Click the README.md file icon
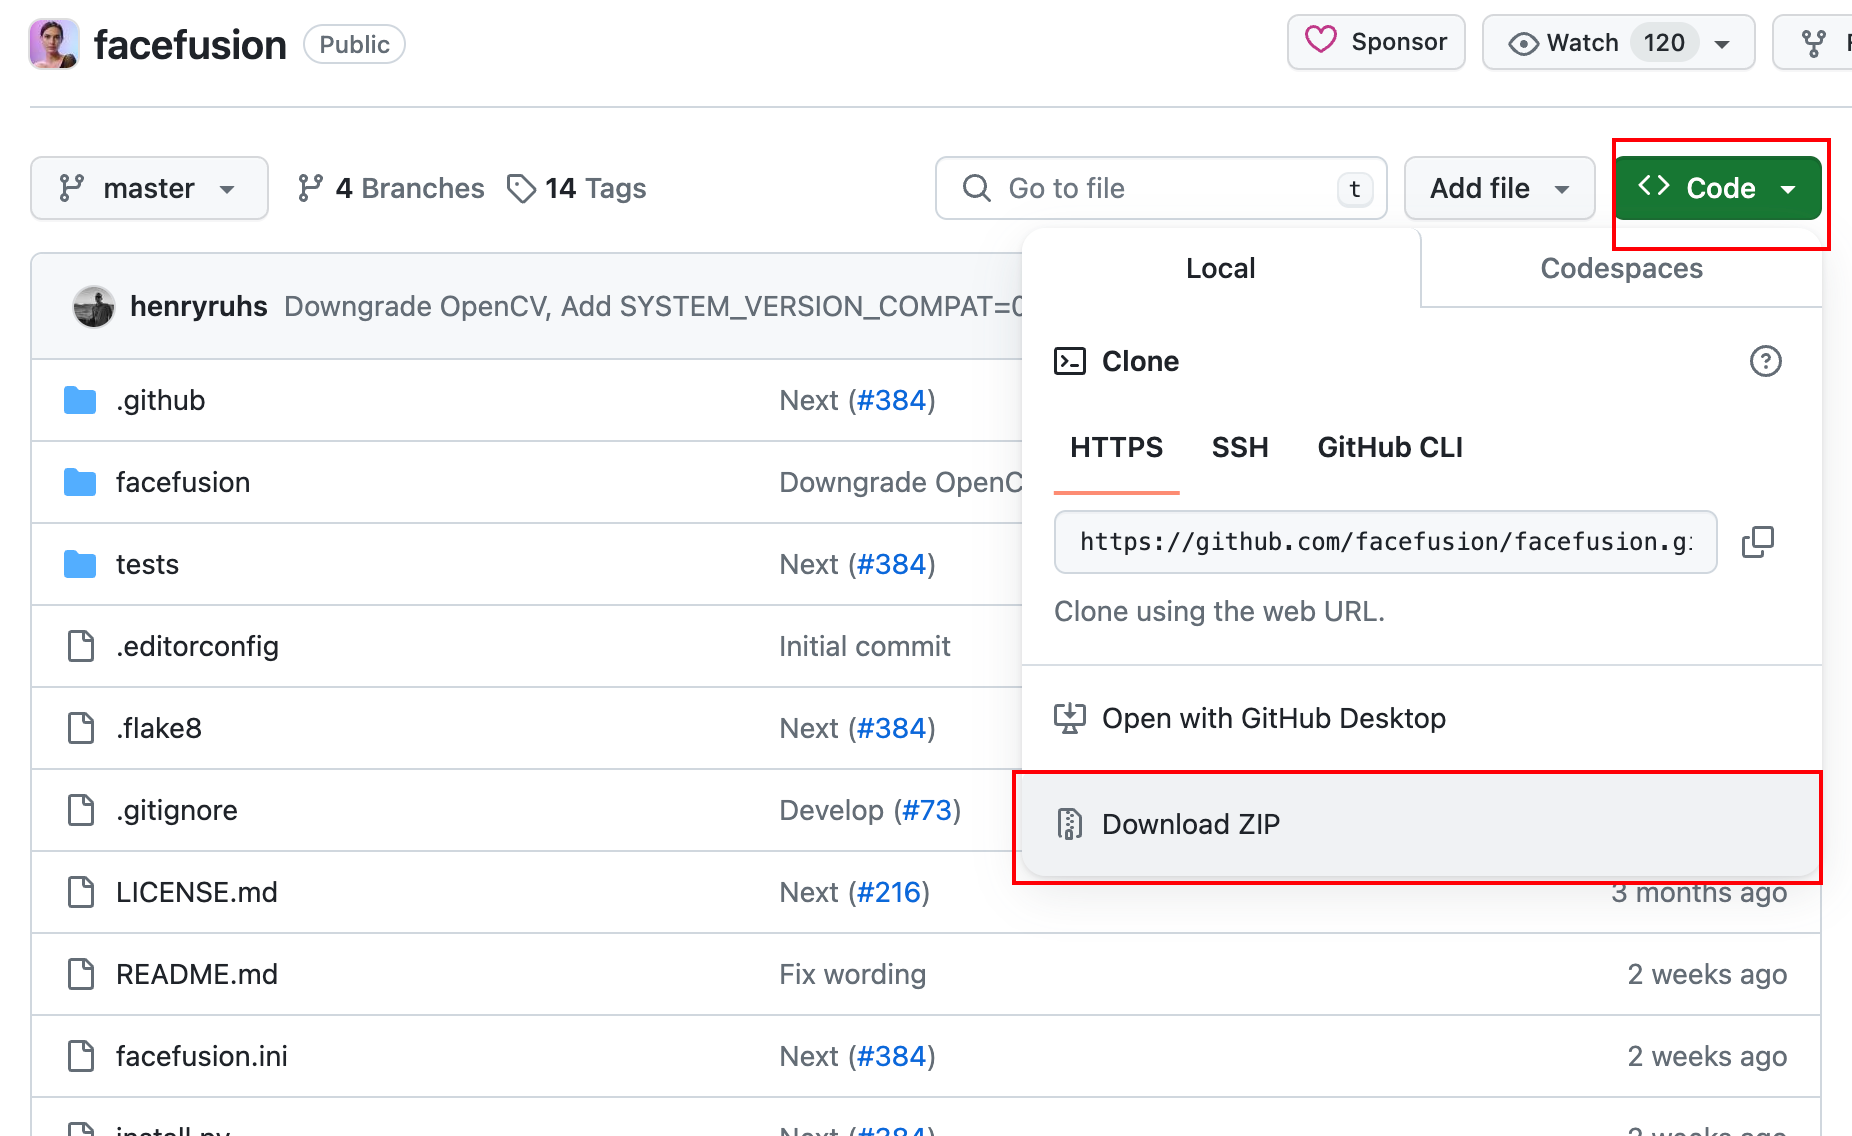Image resolution: width=1852 pixels, height=1136 pixels. click(x=80, y=974)
